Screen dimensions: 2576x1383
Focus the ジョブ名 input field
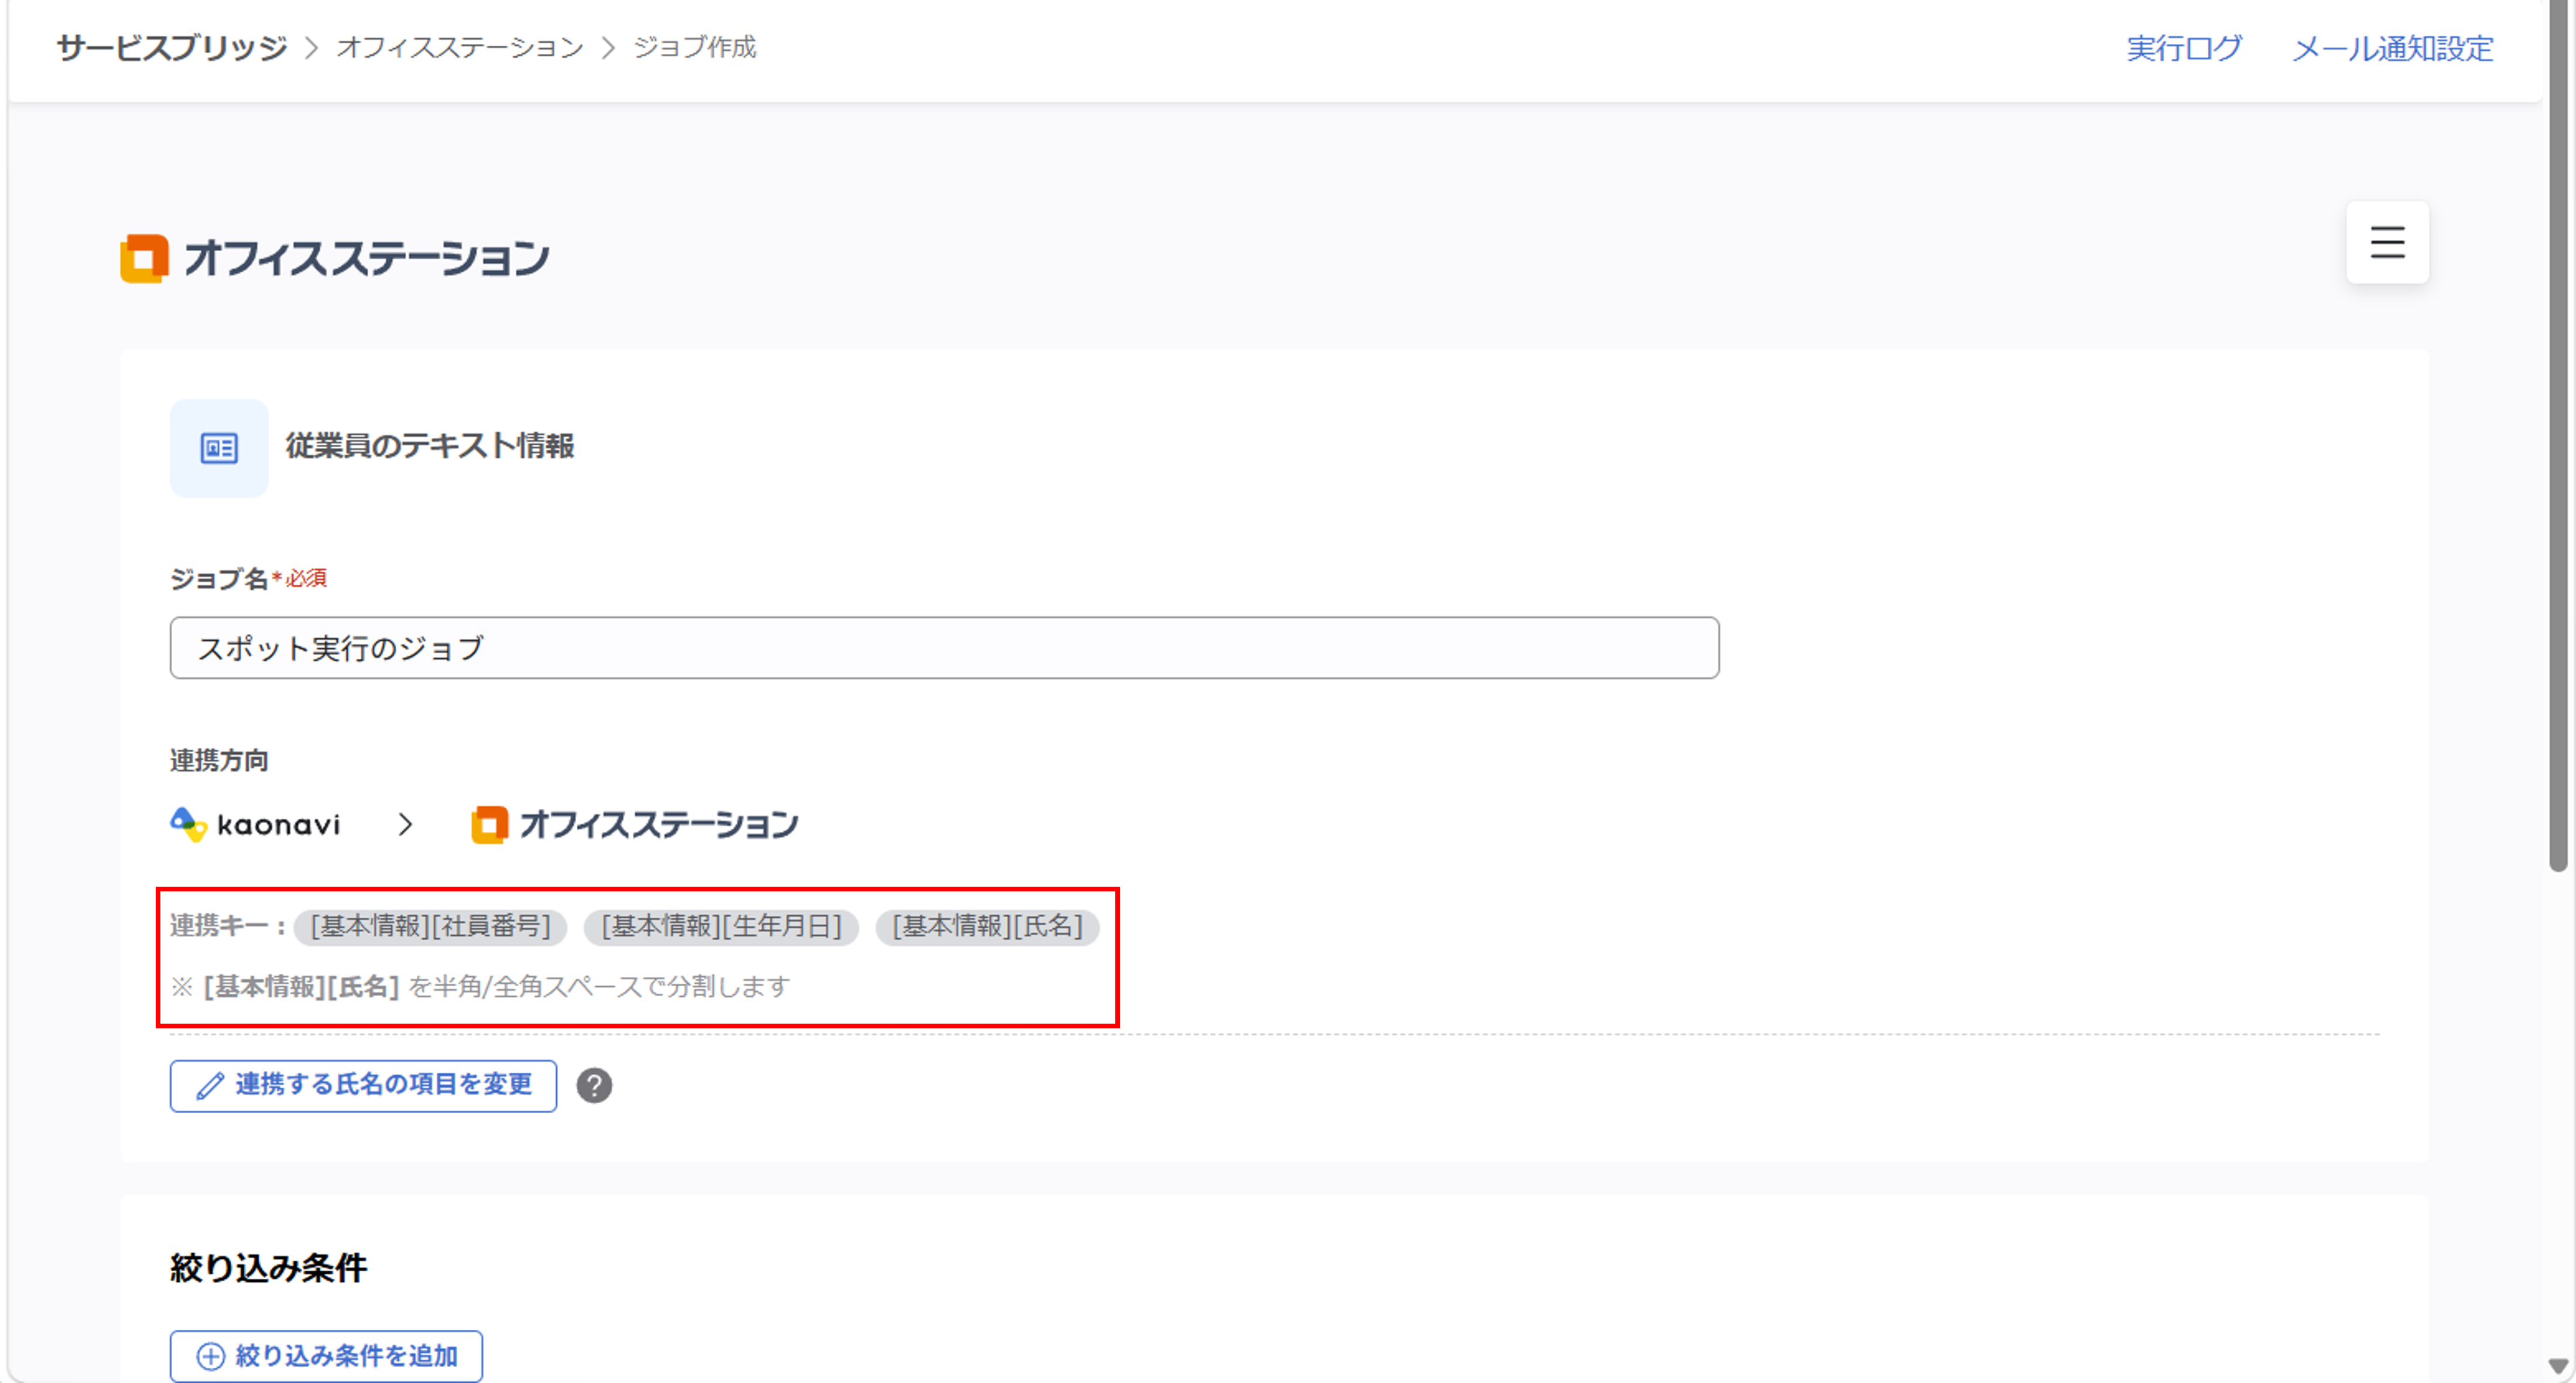pos(944,648)
